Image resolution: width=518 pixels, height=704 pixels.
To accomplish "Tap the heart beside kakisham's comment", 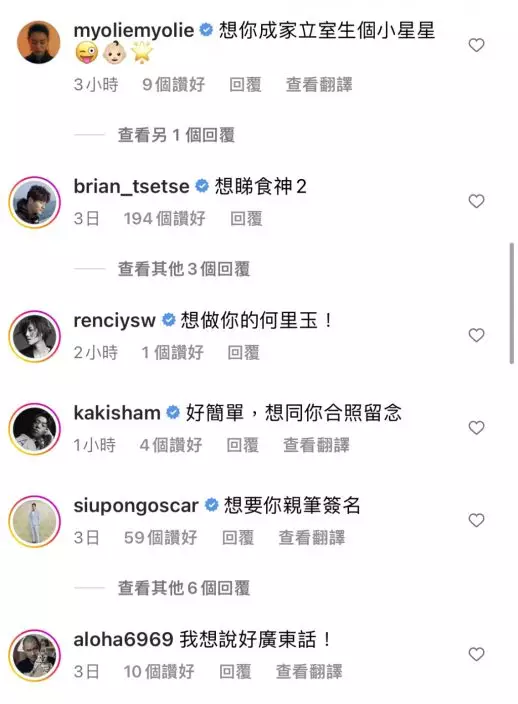I will point(476,427).
